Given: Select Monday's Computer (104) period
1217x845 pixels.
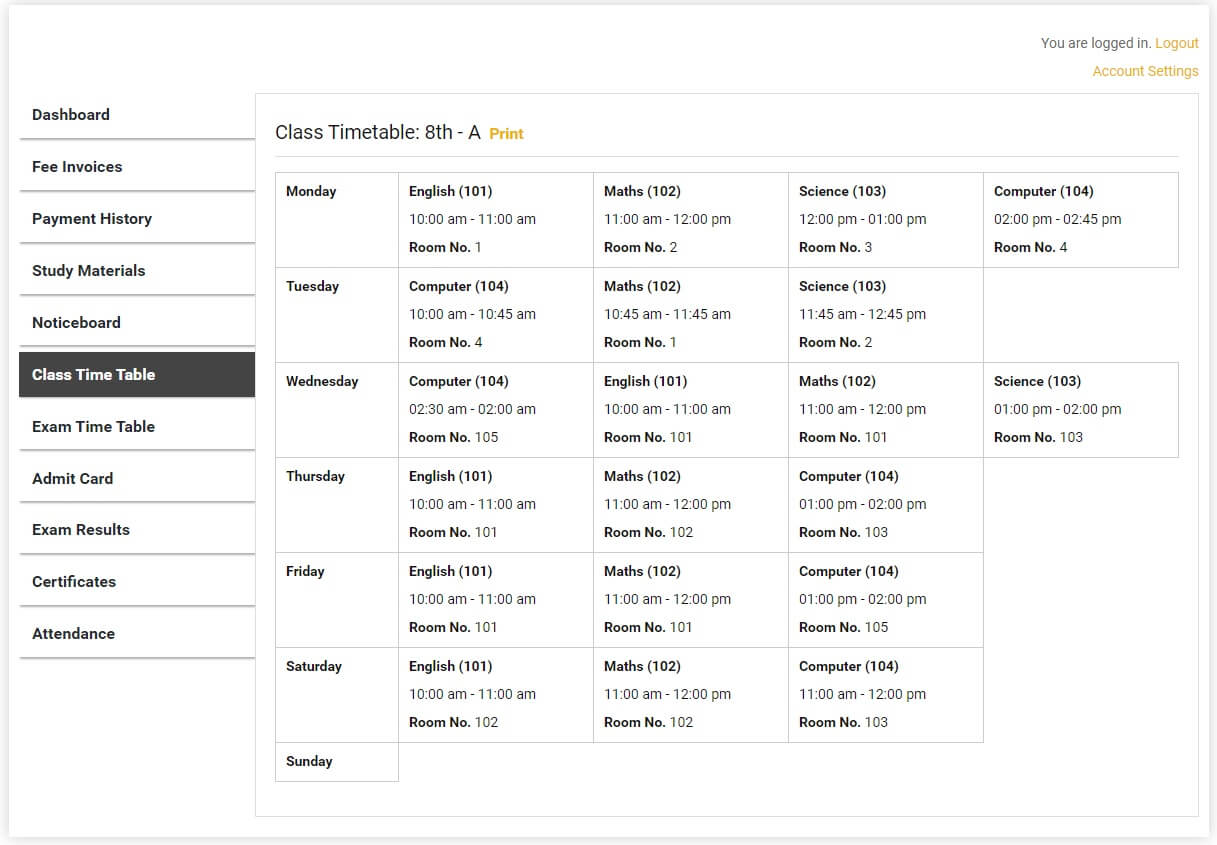Looking at the screenshot, I should (1080, 220).
